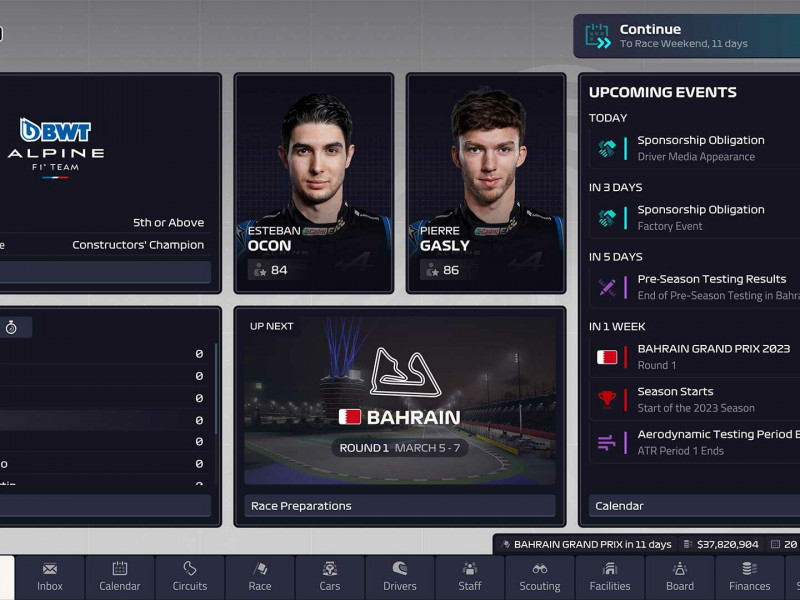Select Pierre Gasly driver card
This screenshot has height=600, width=800.
point(486,183)
